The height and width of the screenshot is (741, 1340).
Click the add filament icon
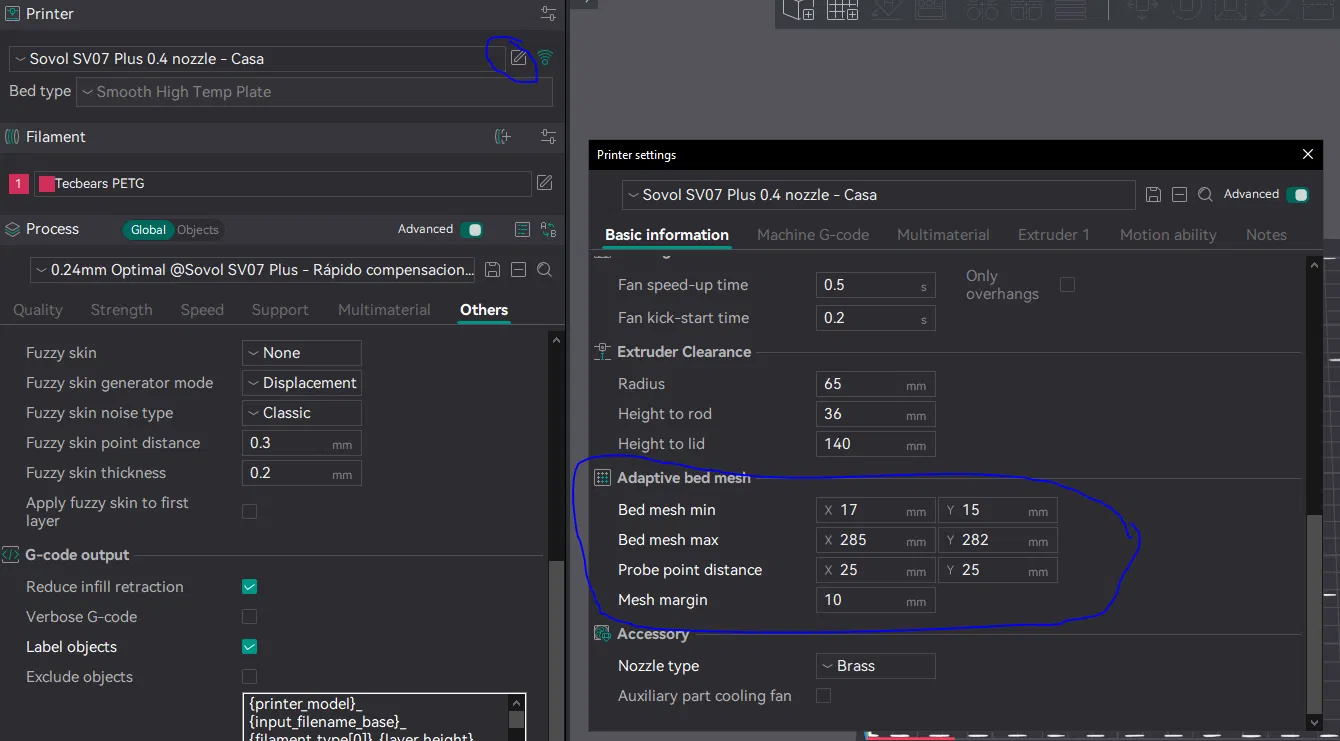pos(503,137)
